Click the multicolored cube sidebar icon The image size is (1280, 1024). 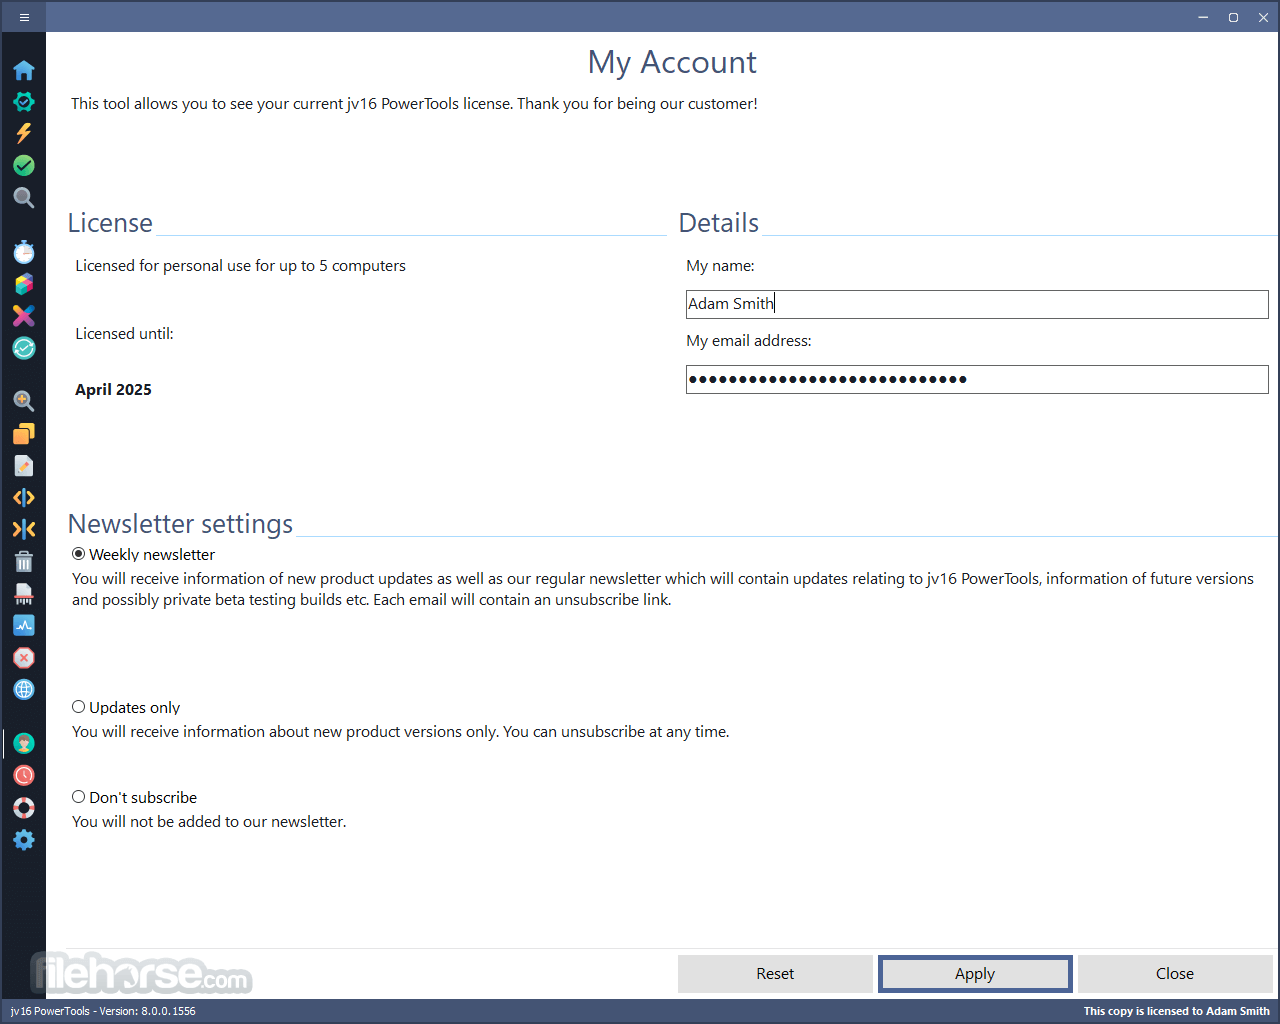[x=24, y=284]
